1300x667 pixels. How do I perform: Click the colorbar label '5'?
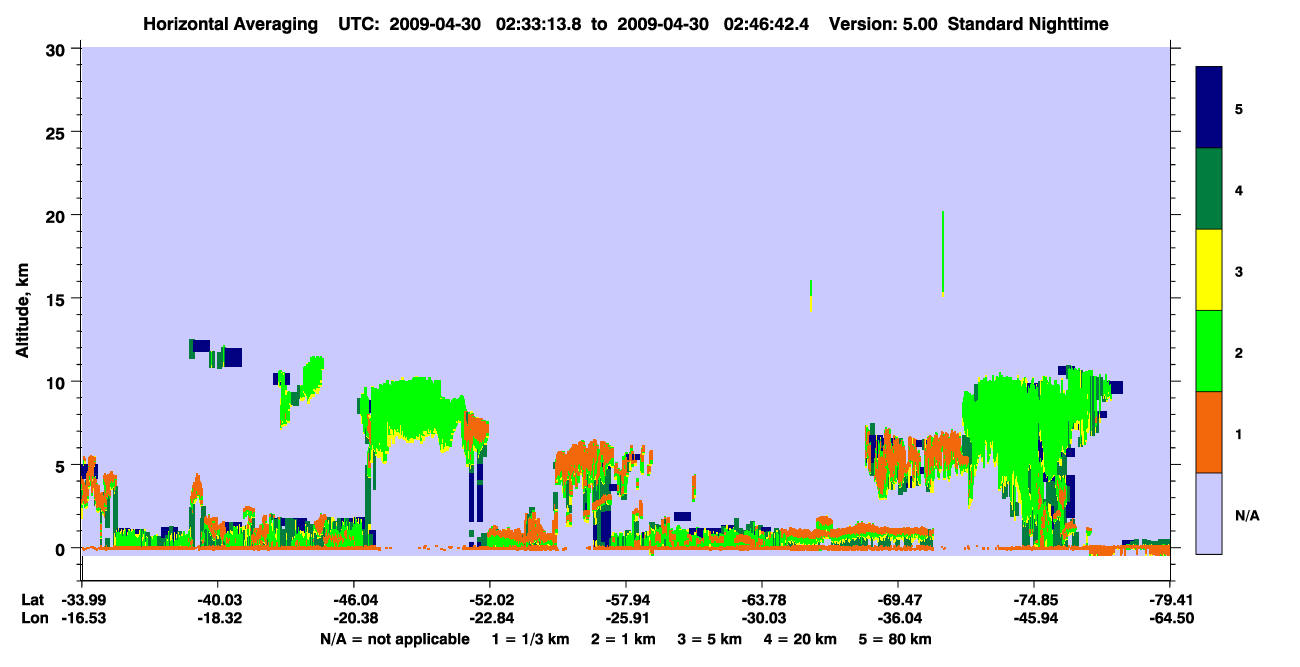pos(1239,108)
